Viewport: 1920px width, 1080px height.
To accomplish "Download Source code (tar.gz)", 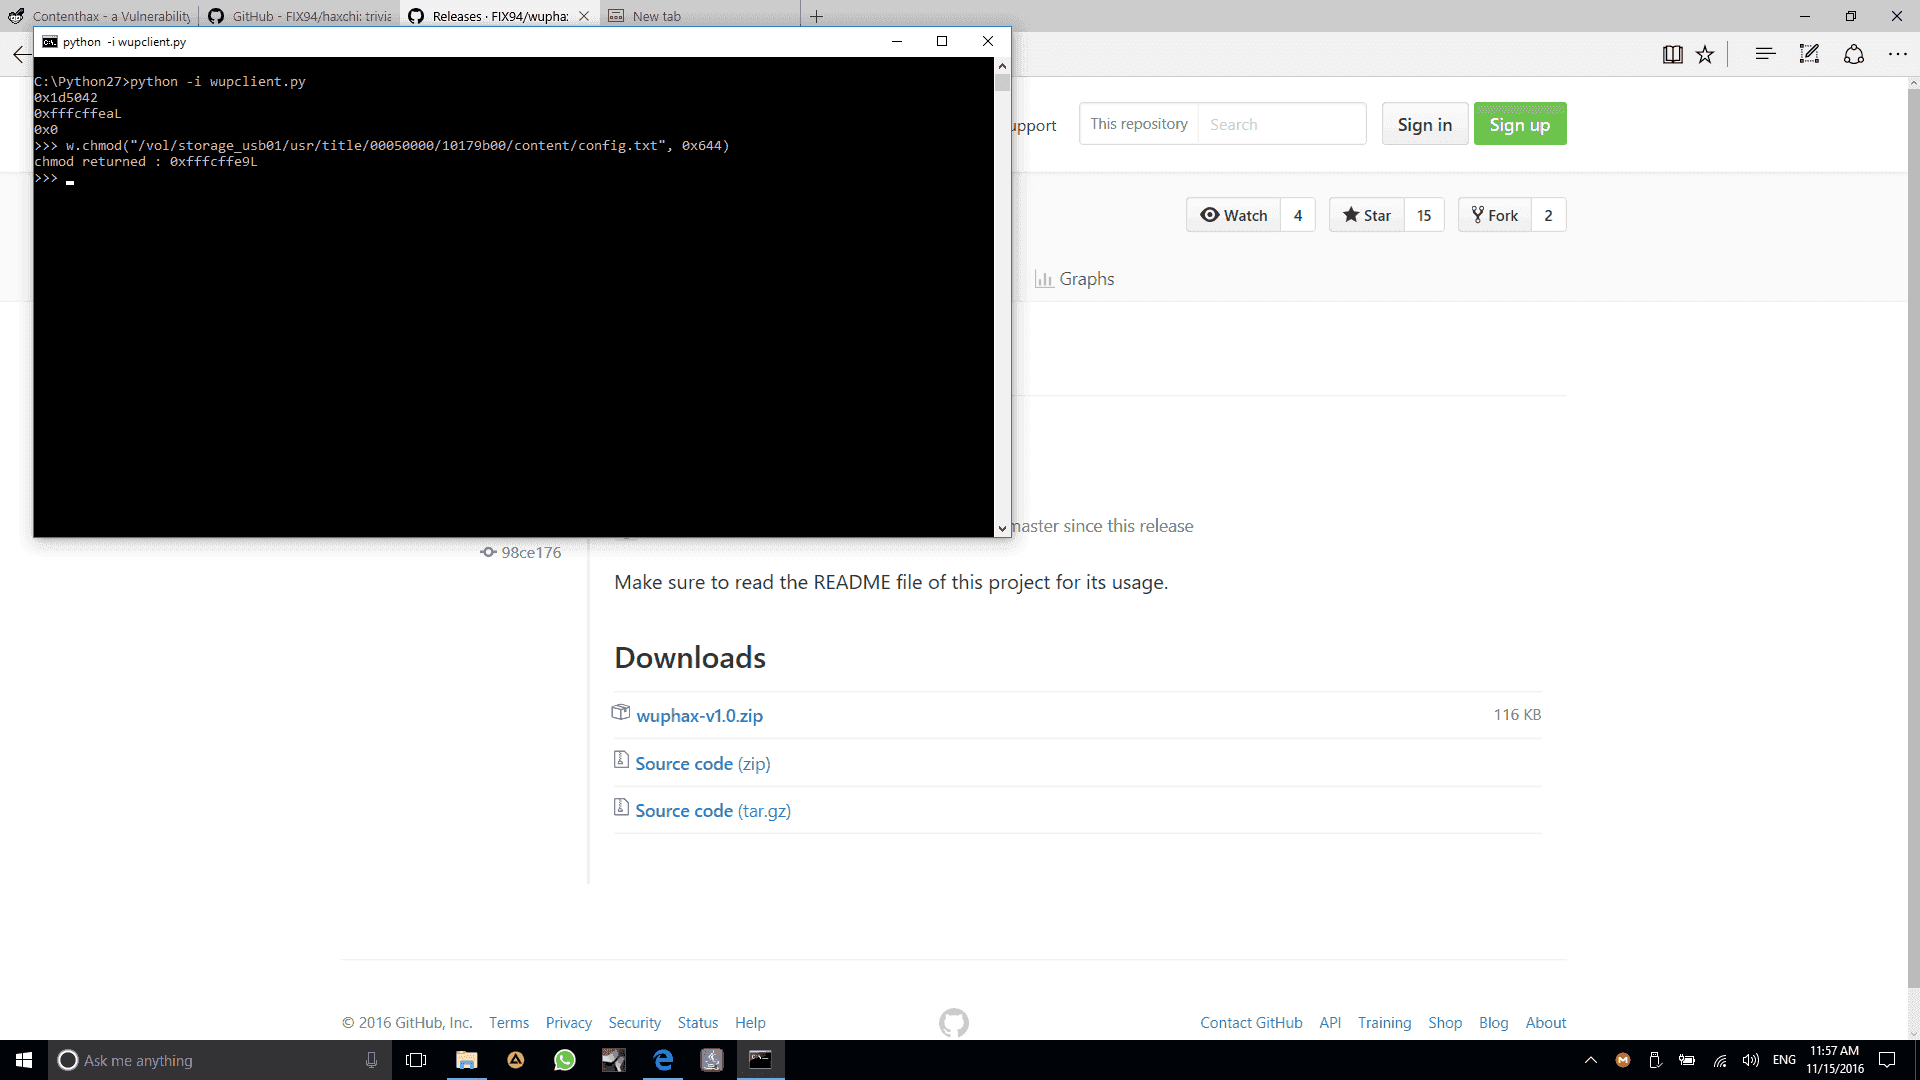I will pyautogui.click(x=713, y=811).
